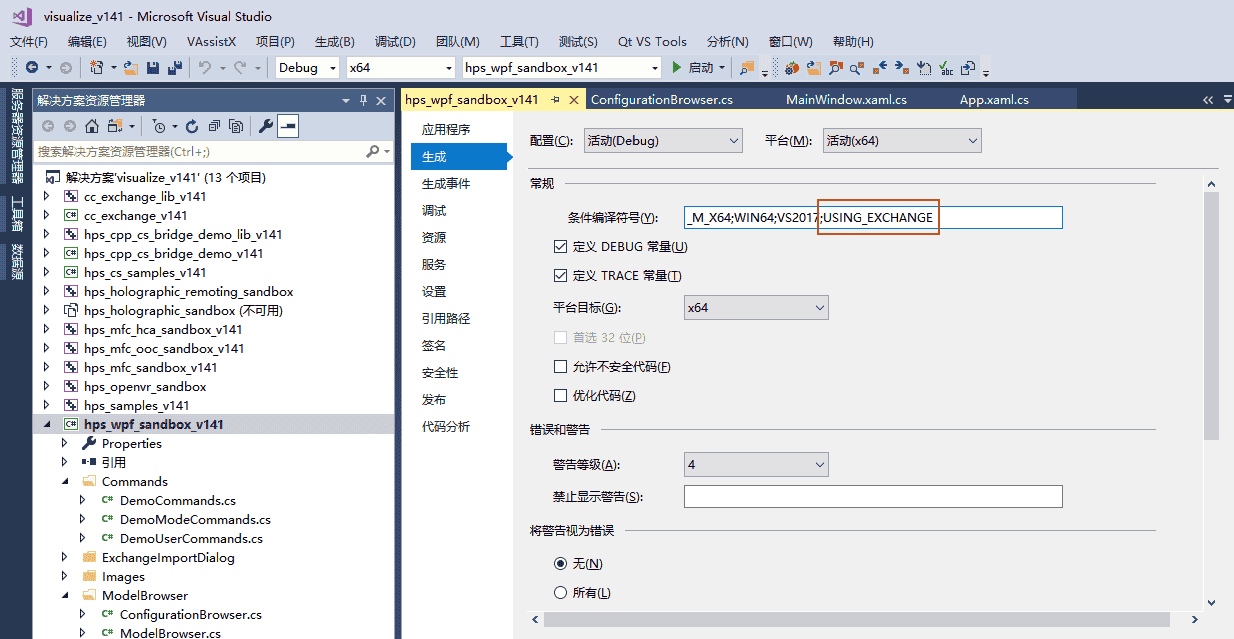Toggle the 定义 DEBUG 常量 checkbox
The width and height of the screenshot is (1234, 639).
(560, 246)
